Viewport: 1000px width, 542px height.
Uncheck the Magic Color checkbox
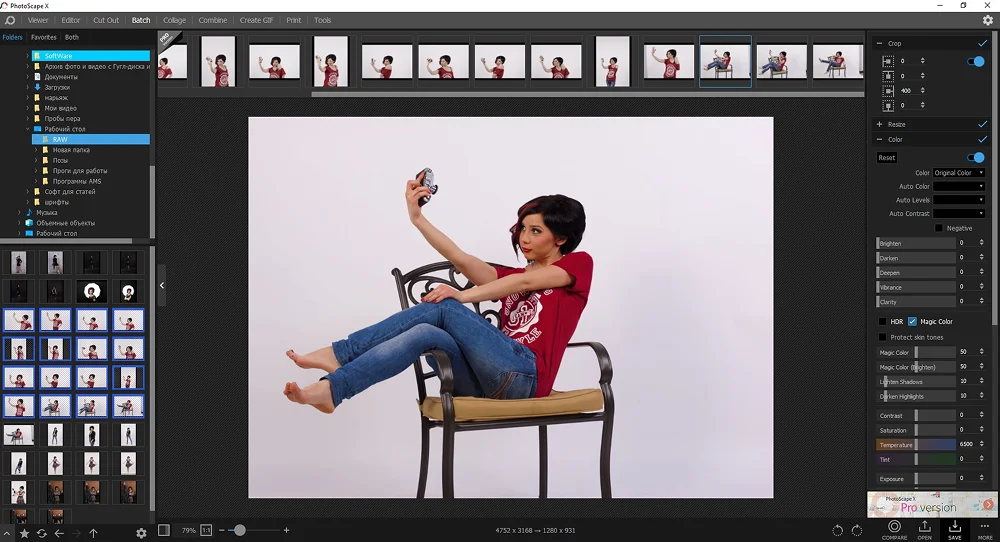(912, 321)
